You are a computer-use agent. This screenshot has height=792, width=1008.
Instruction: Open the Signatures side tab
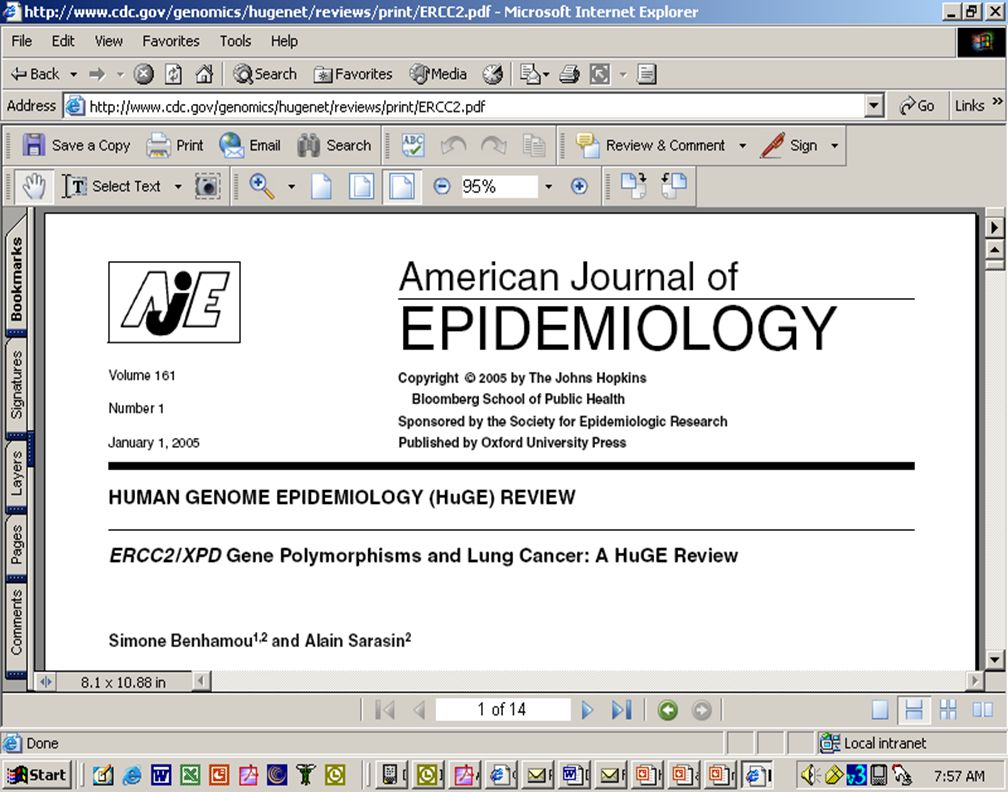point(17,384)
